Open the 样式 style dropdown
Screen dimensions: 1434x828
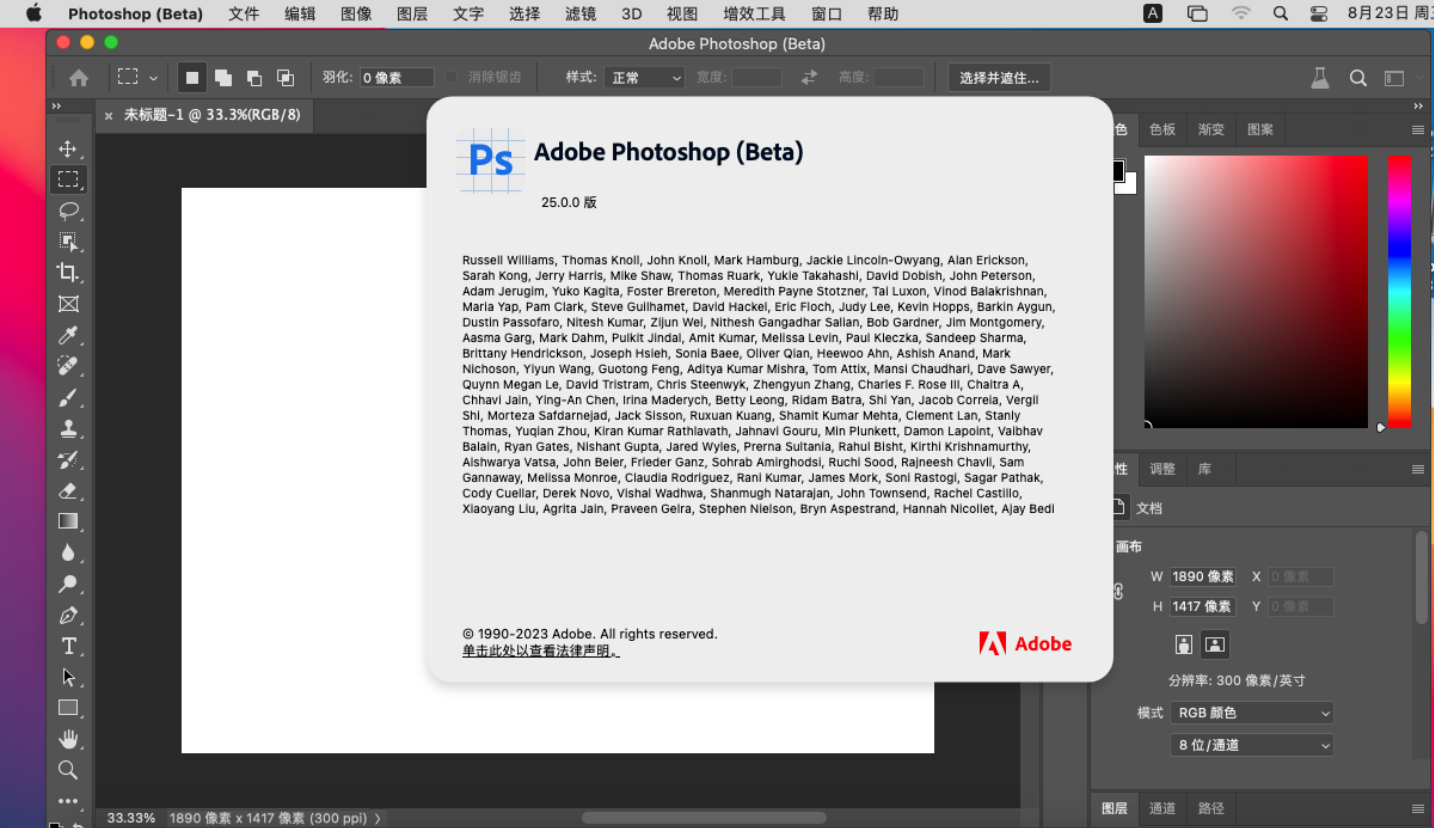tap(644, 78)
